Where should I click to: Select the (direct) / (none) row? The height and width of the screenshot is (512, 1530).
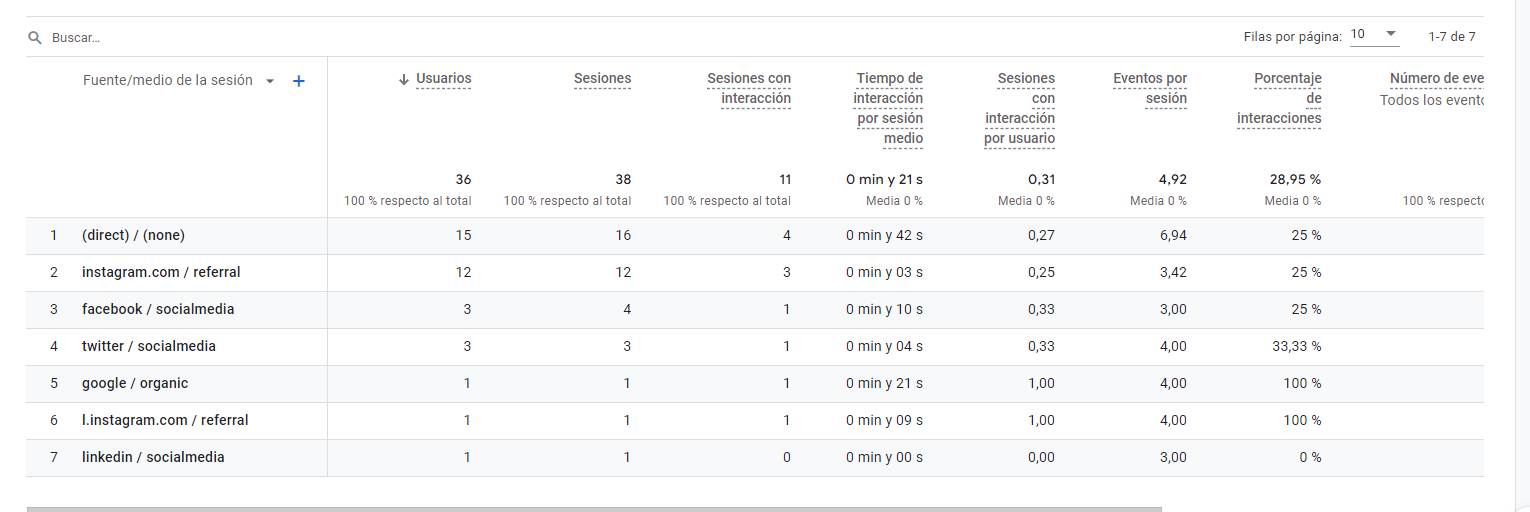pyautogui.click(x=755, y=235)
